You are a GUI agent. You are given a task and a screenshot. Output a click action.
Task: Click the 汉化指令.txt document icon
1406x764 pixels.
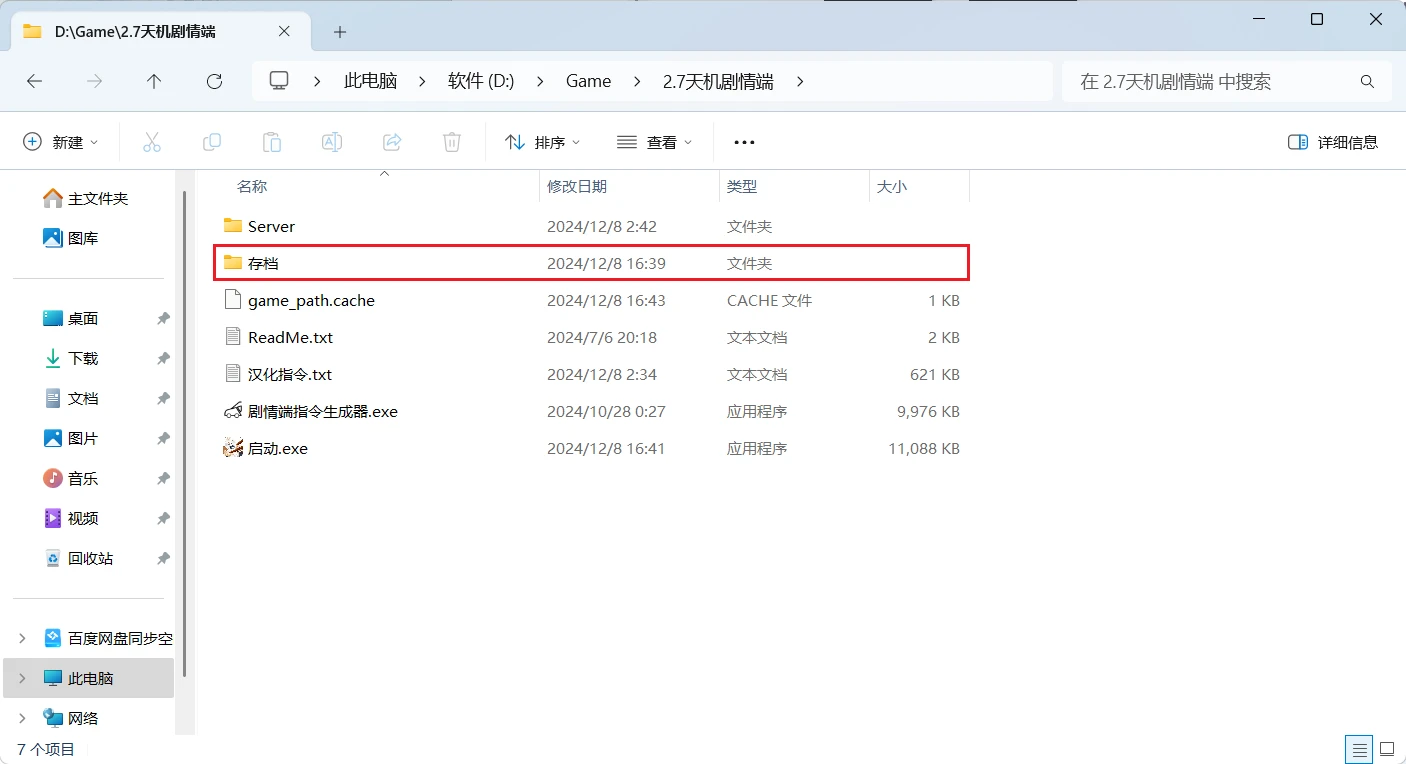[233, 374]
